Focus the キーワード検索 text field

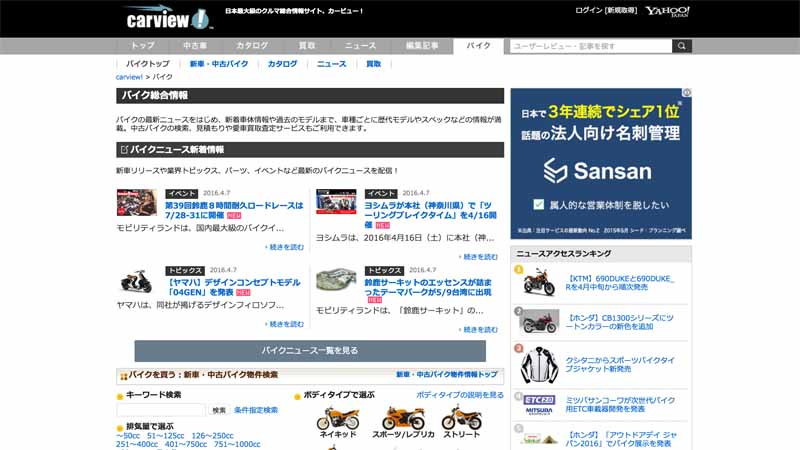(161, 410)
